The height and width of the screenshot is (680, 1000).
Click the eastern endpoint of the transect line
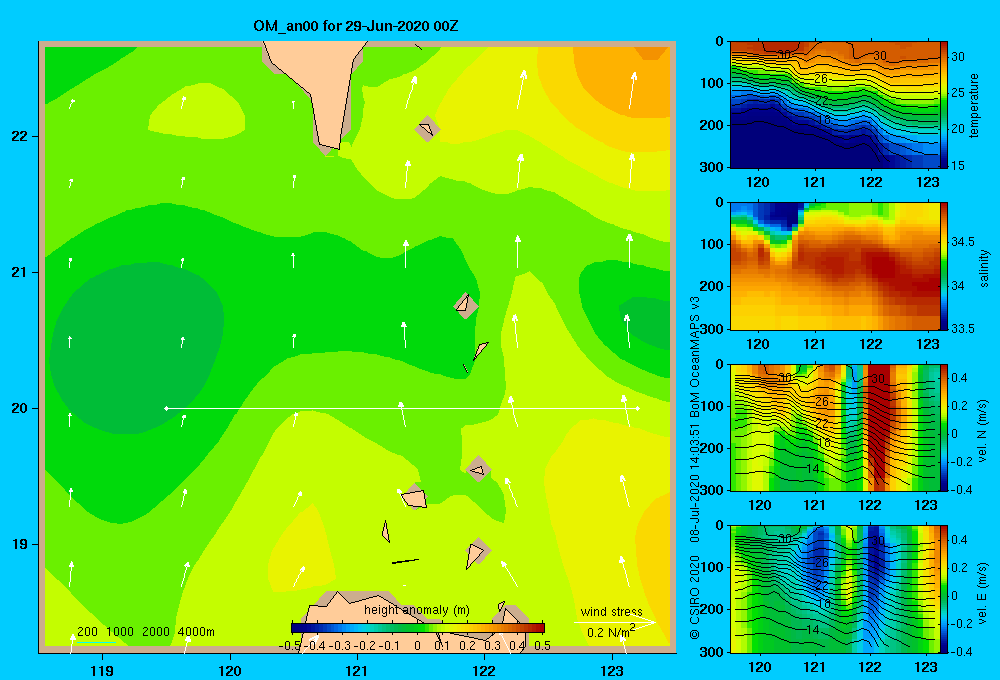[638, 408]
